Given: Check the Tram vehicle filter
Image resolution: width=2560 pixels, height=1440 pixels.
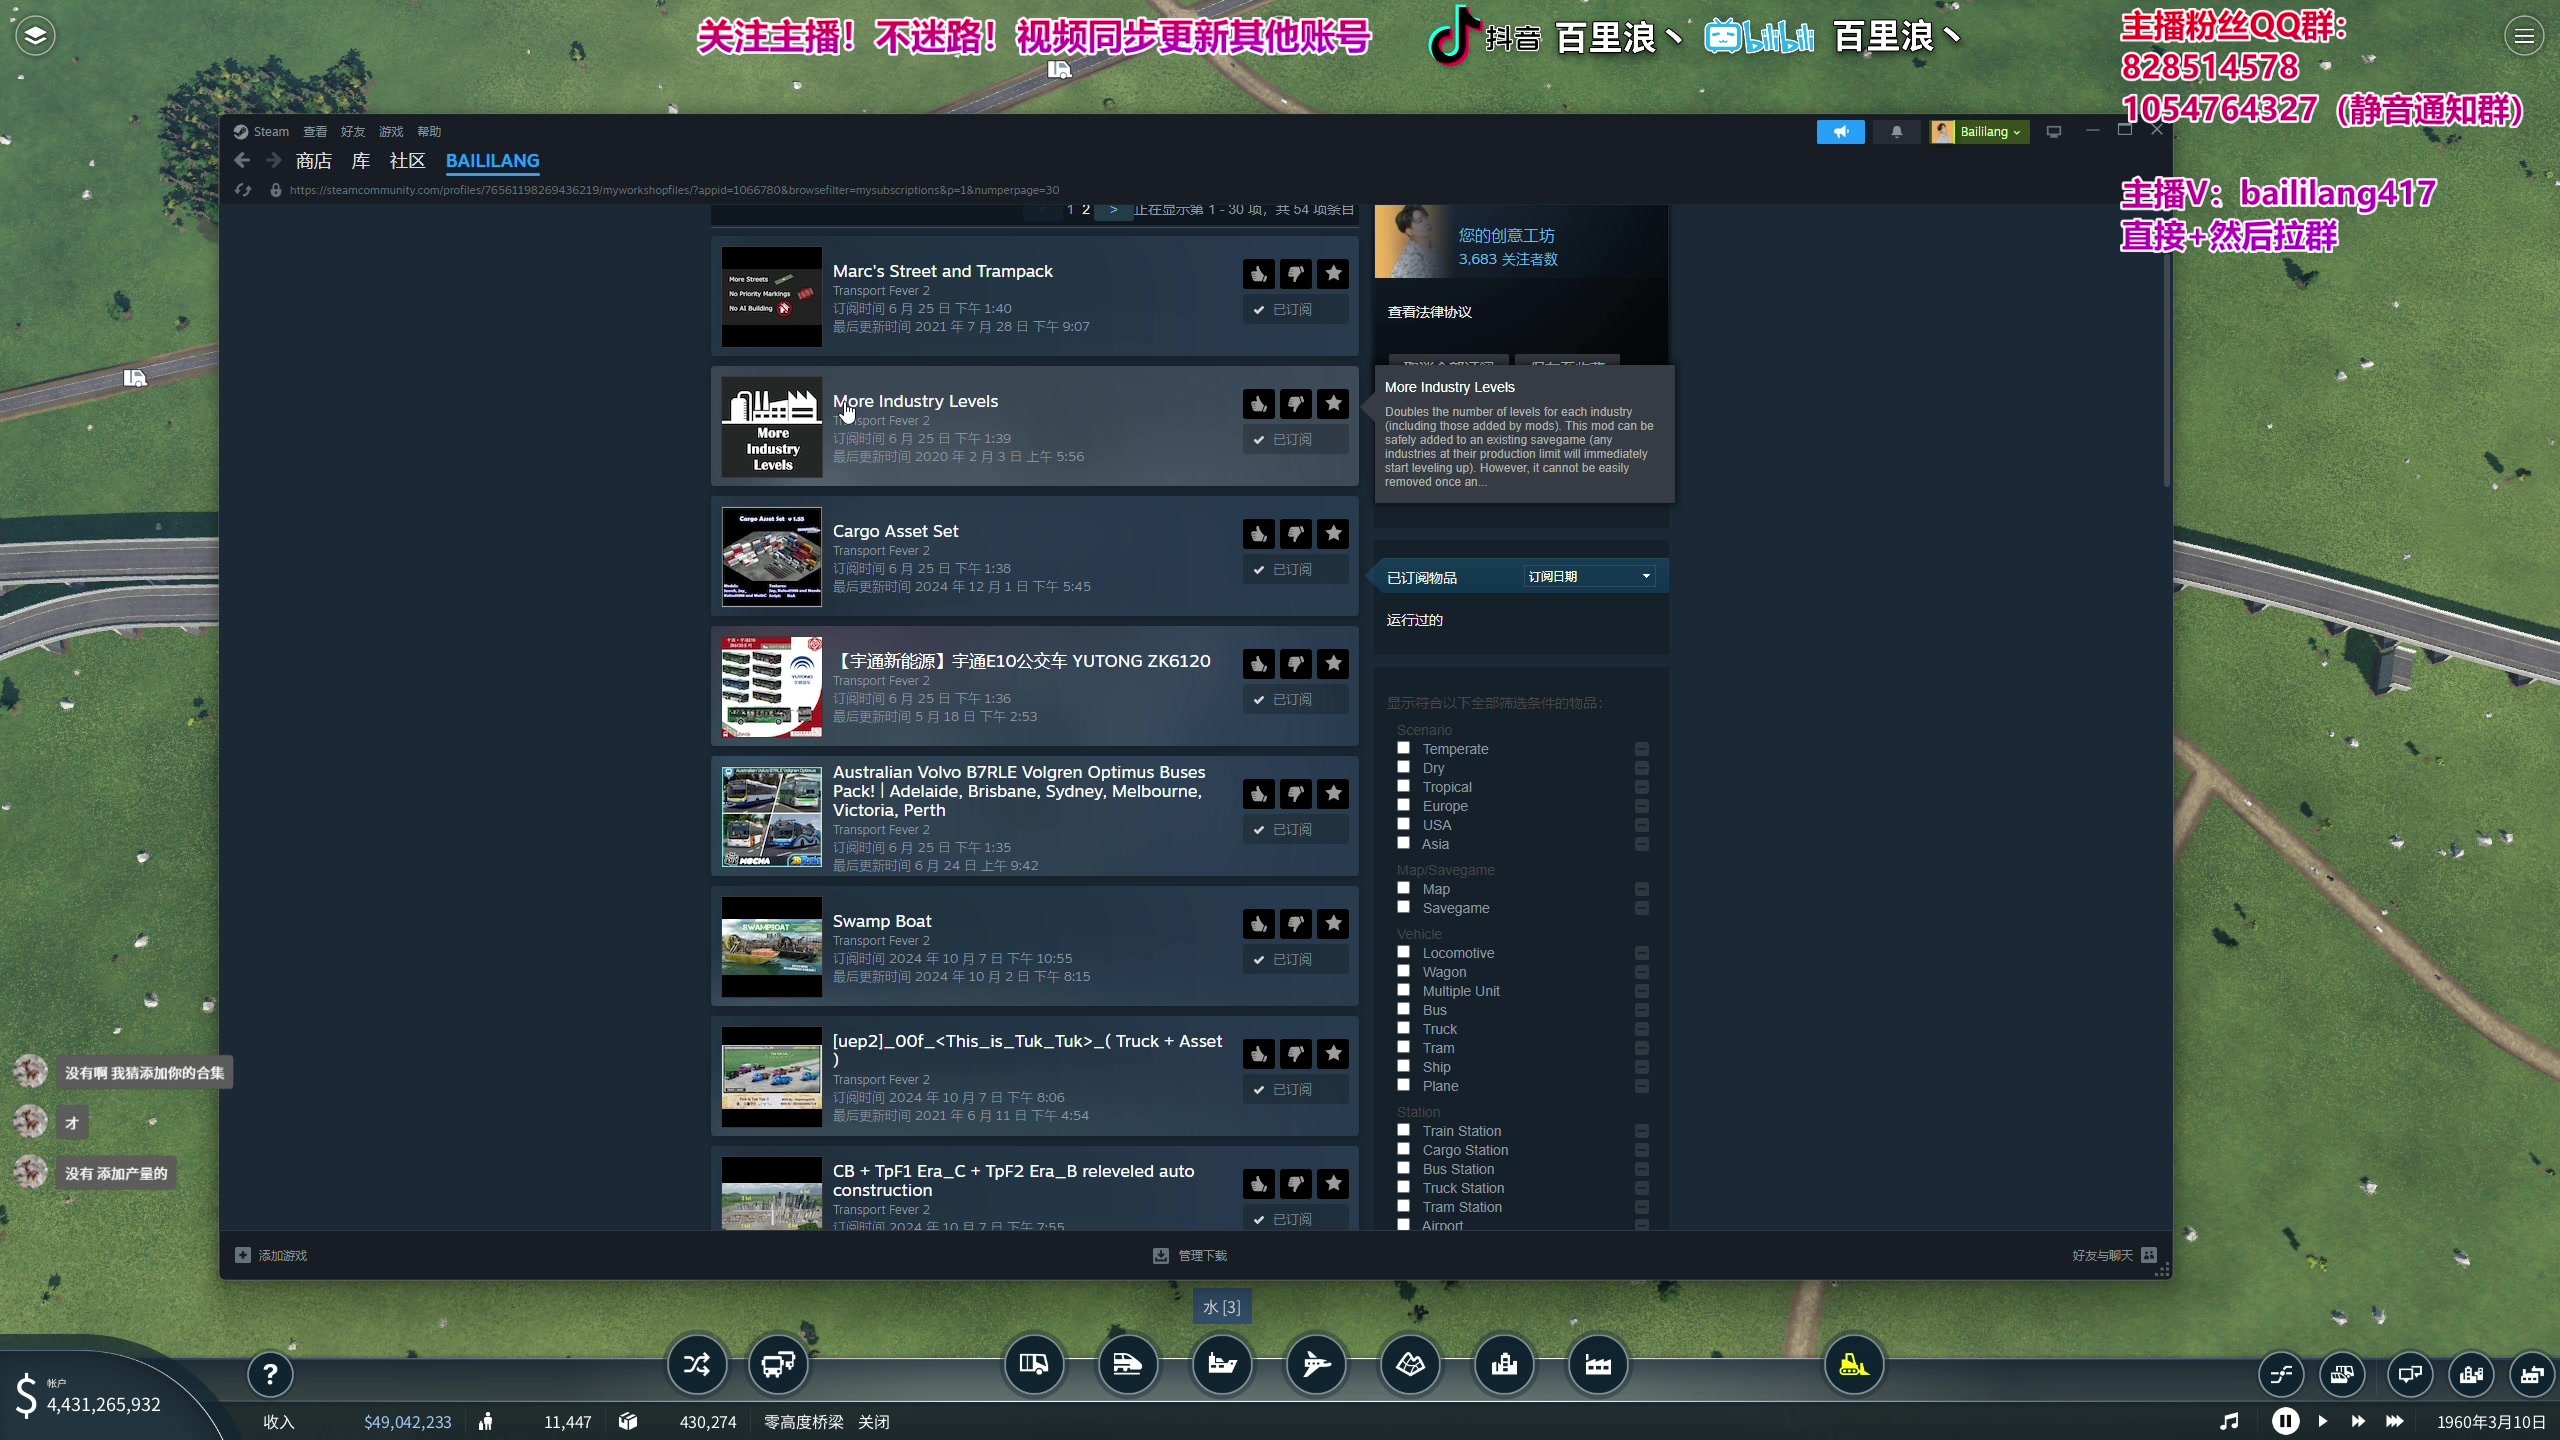Looking at the screenshot, I should 1403,1047.
